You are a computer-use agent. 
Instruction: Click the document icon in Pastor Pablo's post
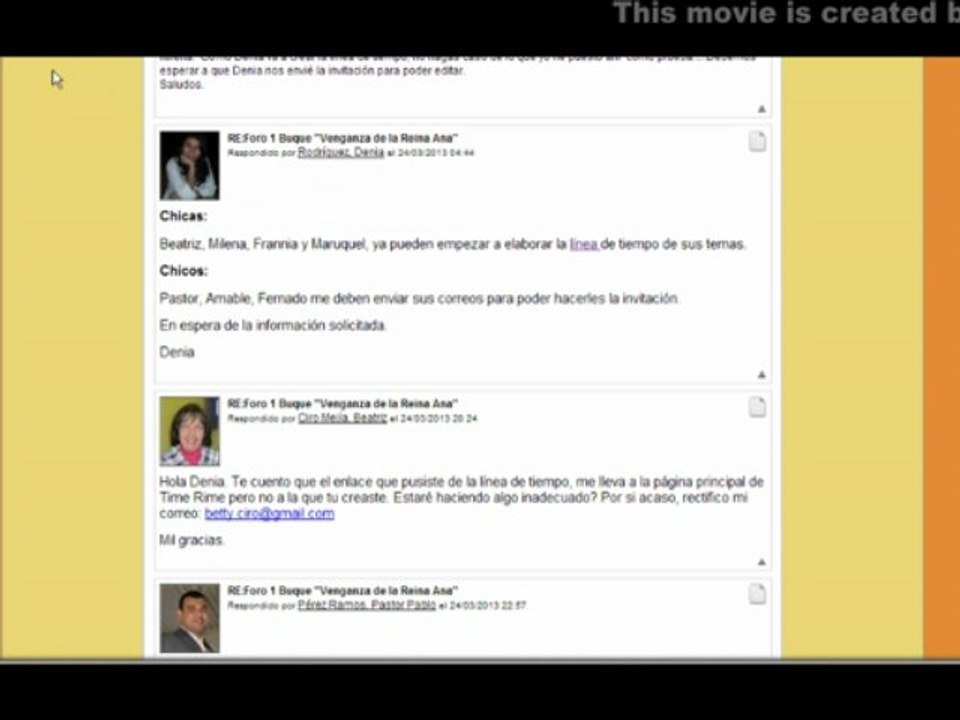[x=757, y=594]
